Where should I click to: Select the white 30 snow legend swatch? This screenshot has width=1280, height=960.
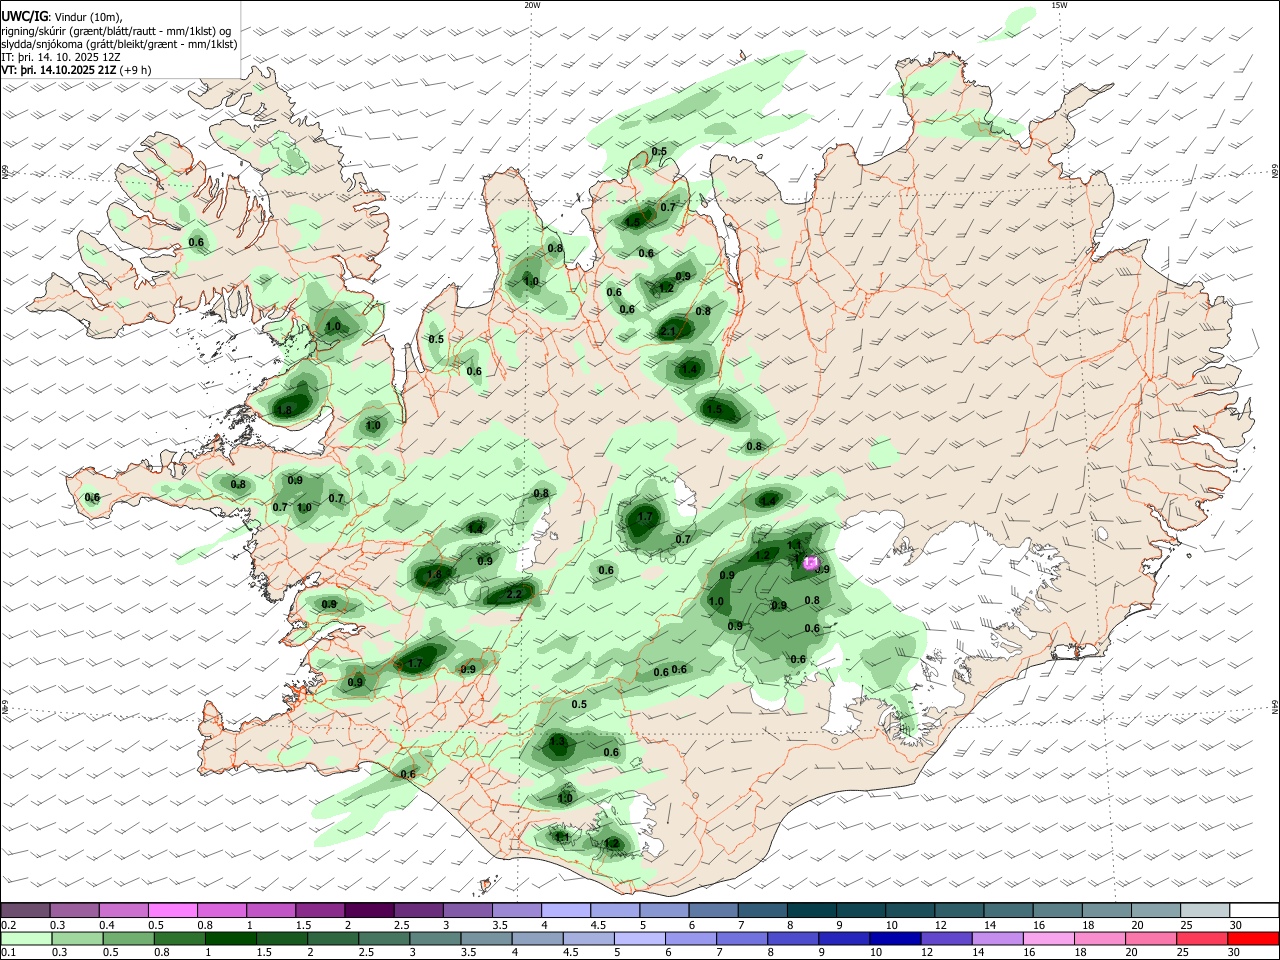point(1254,910)
